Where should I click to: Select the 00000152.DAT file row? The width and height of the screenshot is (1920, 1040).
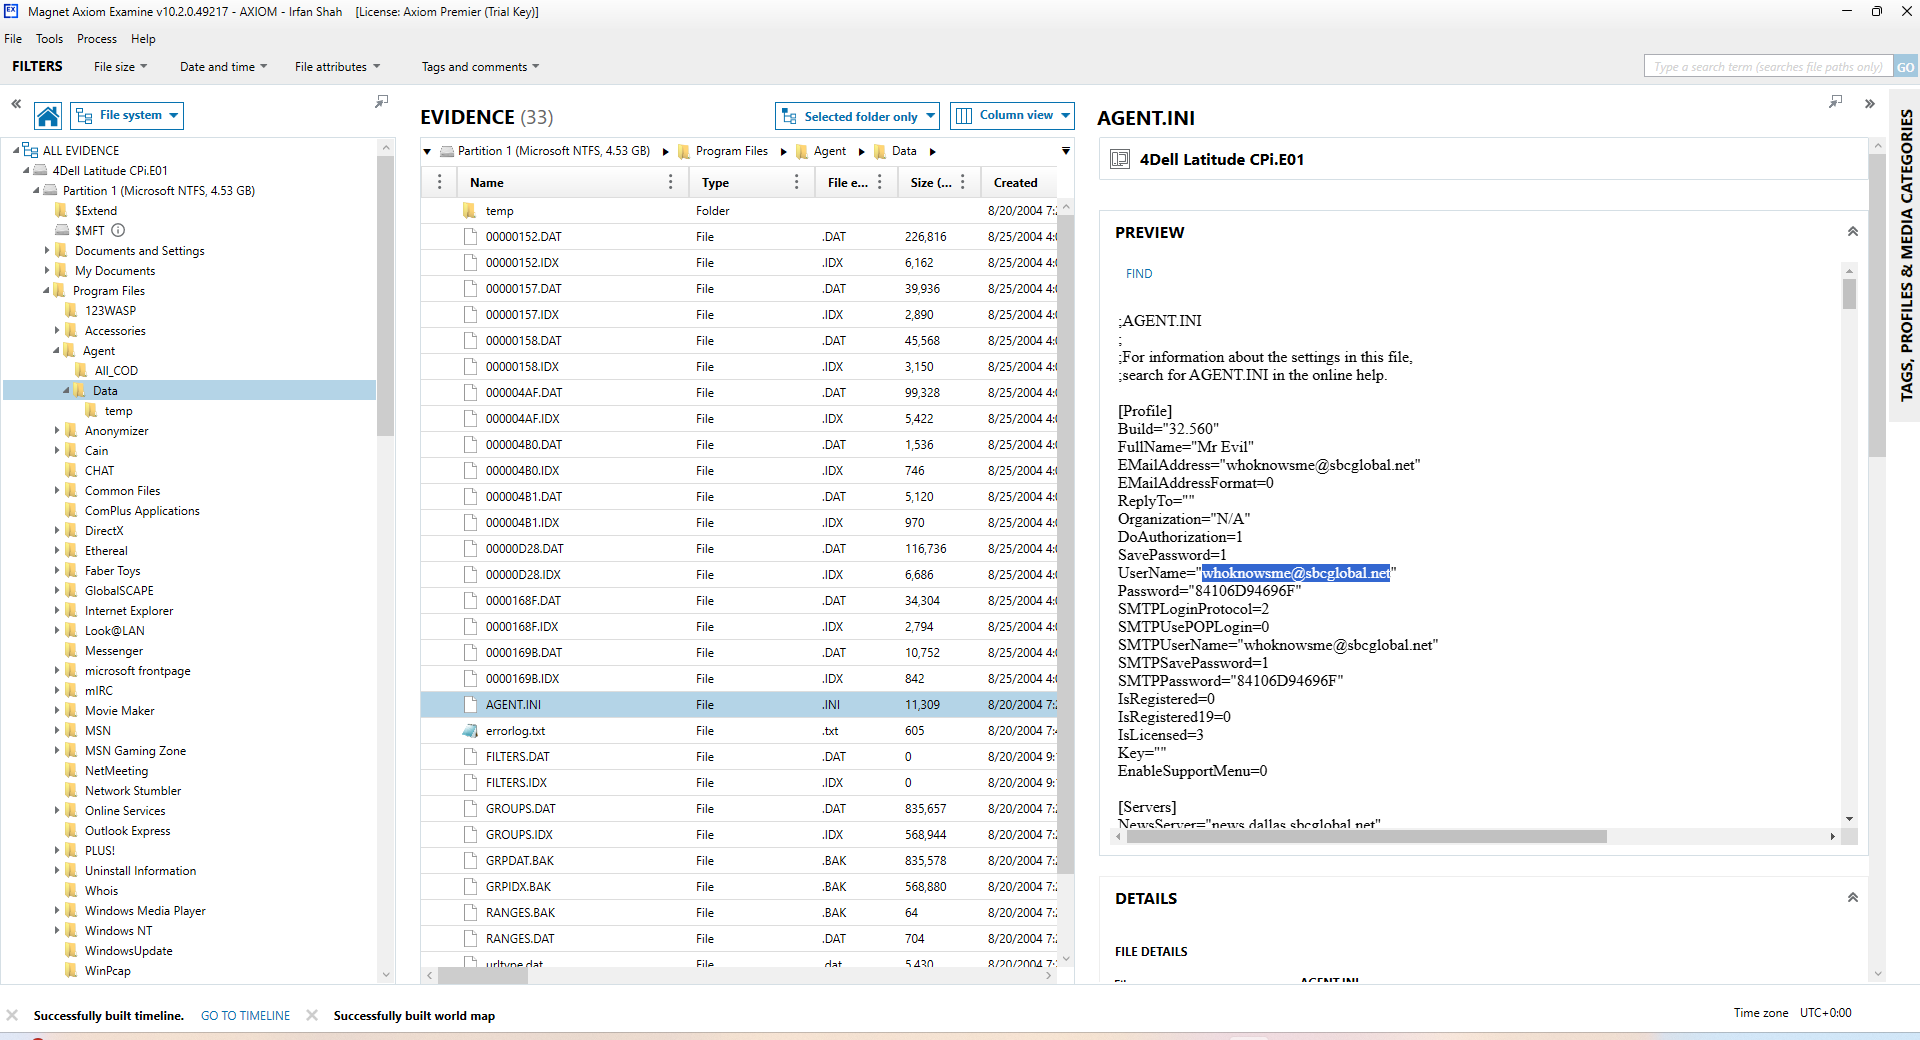[x=740, y=237]
